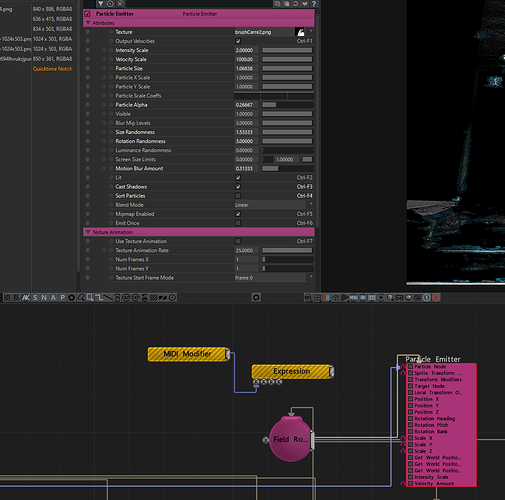Open texture file browser icon beside brushCarre2.png

[301, 32]
